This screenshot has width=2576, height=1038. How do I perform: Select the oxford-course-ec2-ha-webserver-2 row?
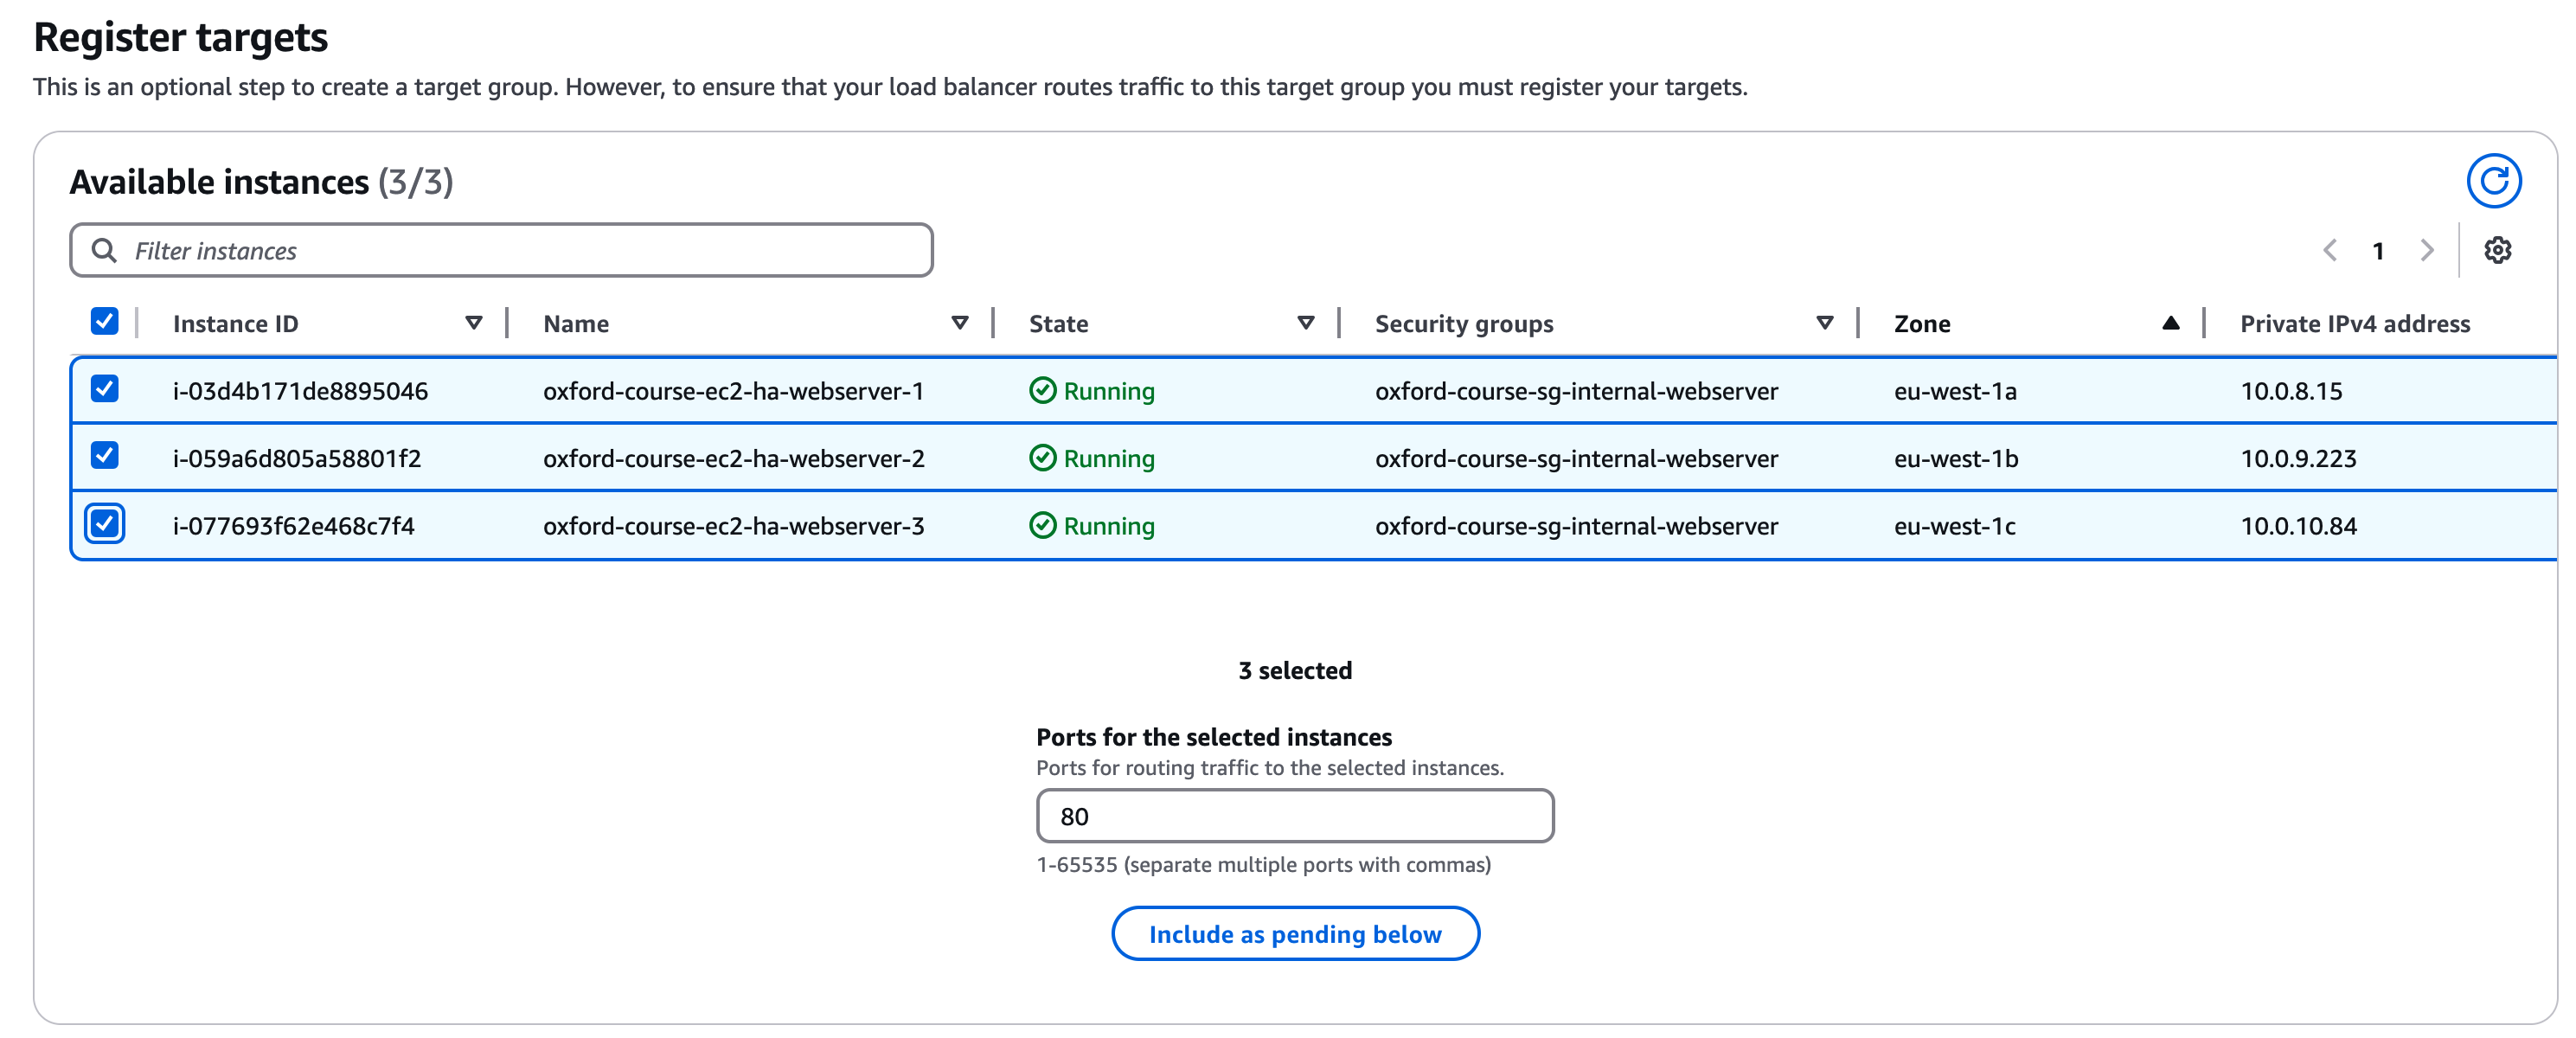104,457
